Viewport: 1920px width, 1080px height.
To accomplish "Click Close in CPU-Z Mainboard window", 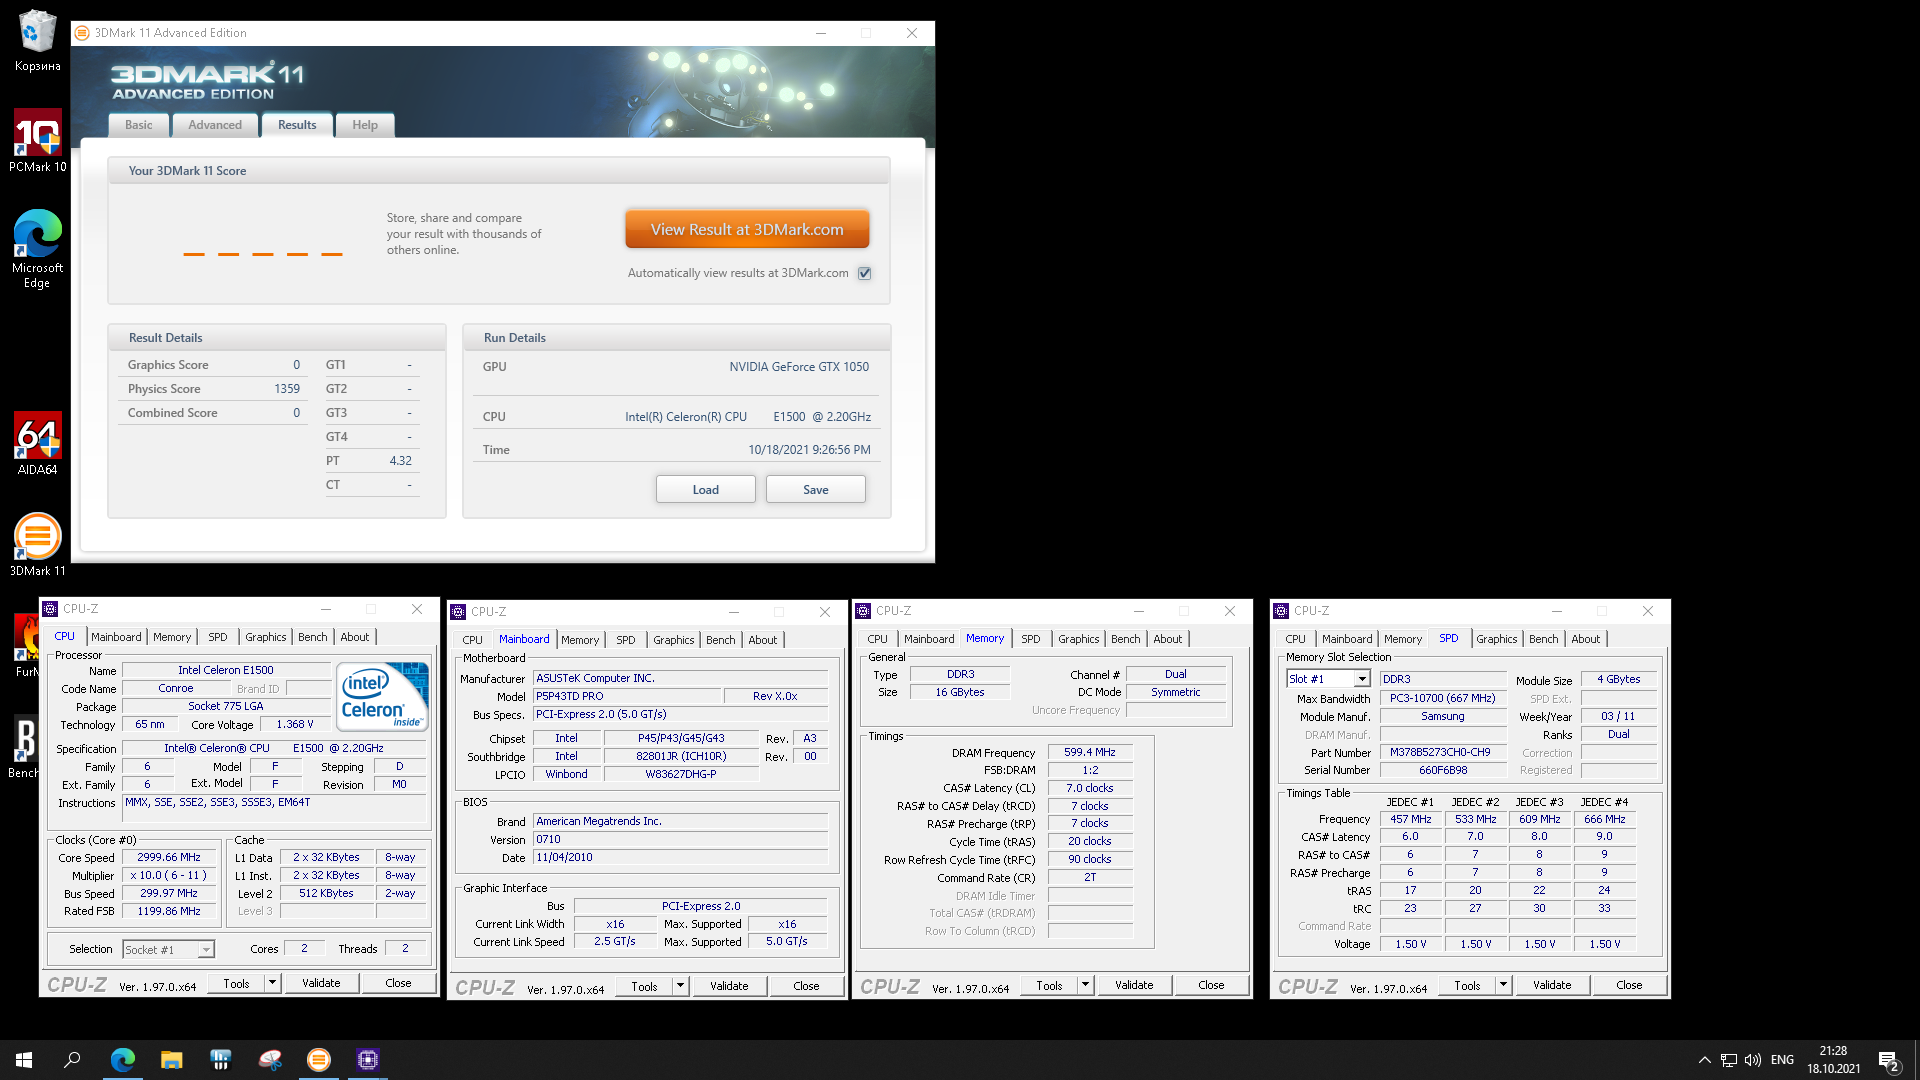I will pyautogui.click(x=807, y=986).
